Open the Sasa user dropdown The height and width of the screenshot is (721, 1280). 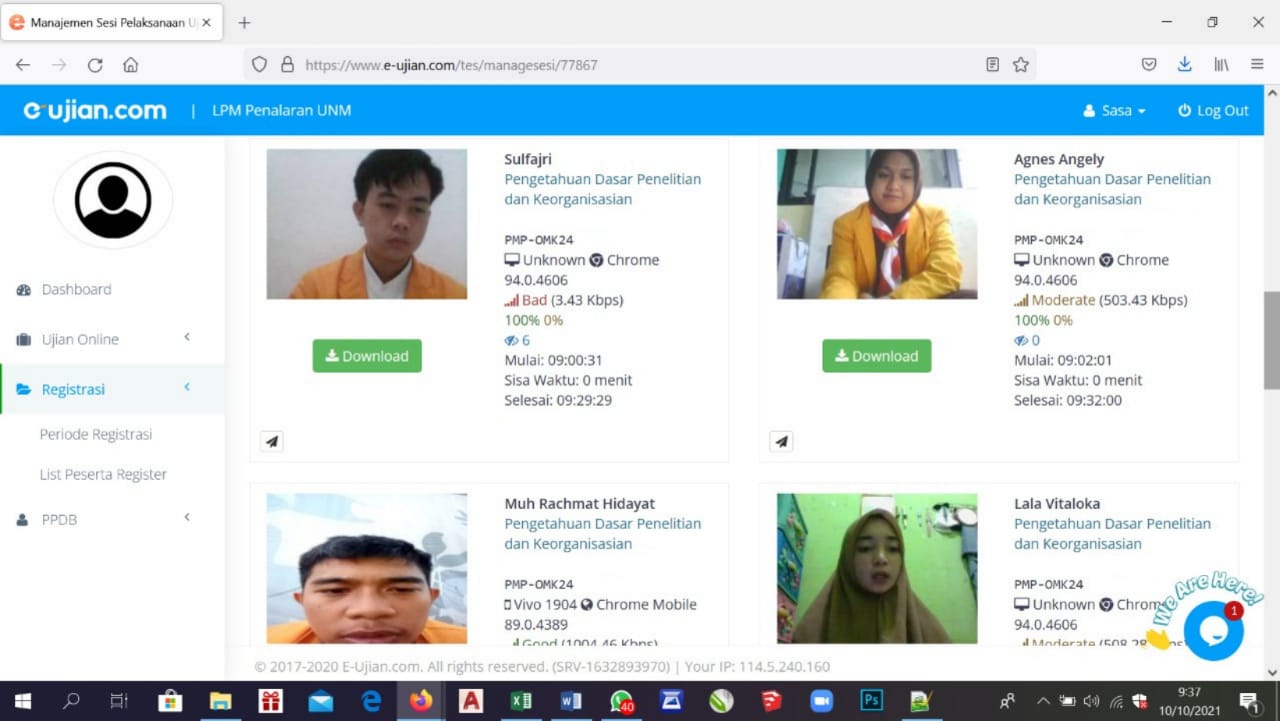pyautogui.click(x=1114, y=111)
